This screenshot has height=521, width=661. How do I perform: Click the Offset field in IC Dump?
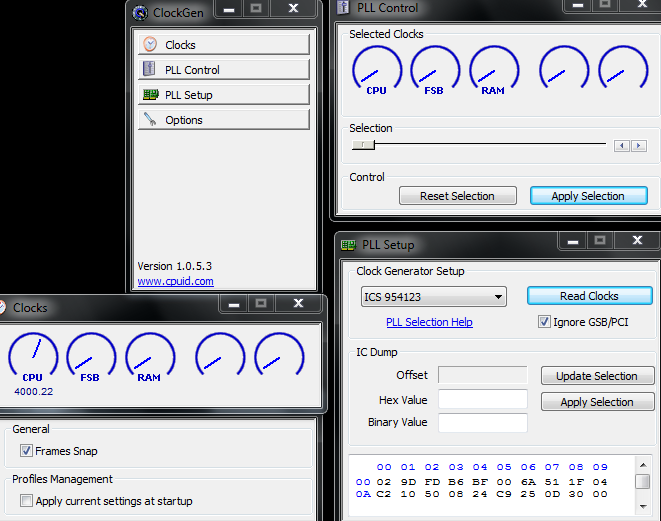tap(483, 375)
